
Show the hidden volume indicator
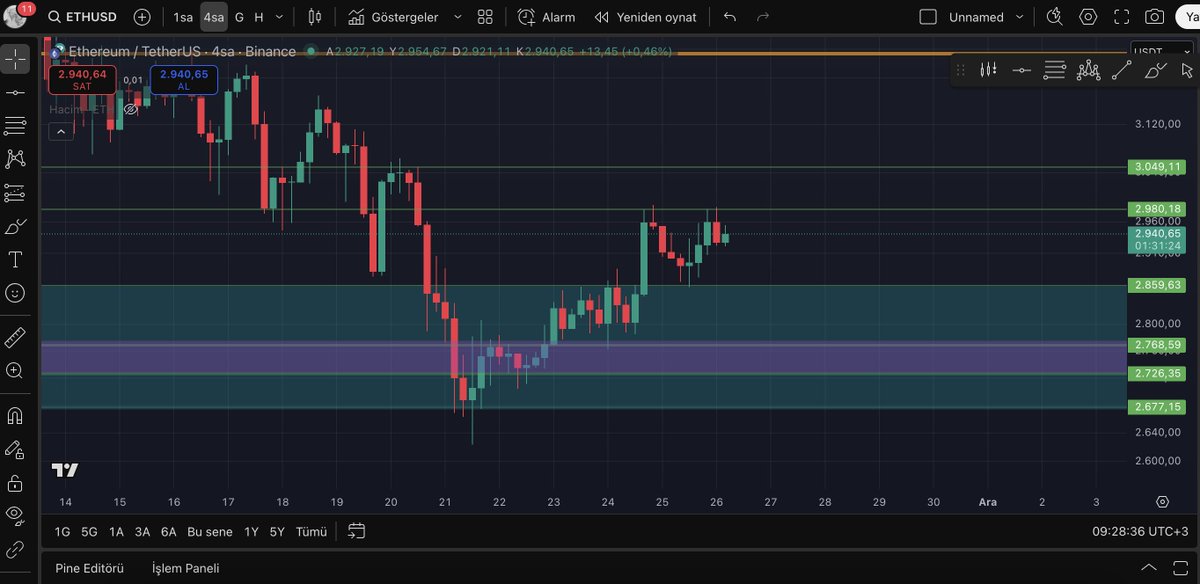[x=130, y=110]
